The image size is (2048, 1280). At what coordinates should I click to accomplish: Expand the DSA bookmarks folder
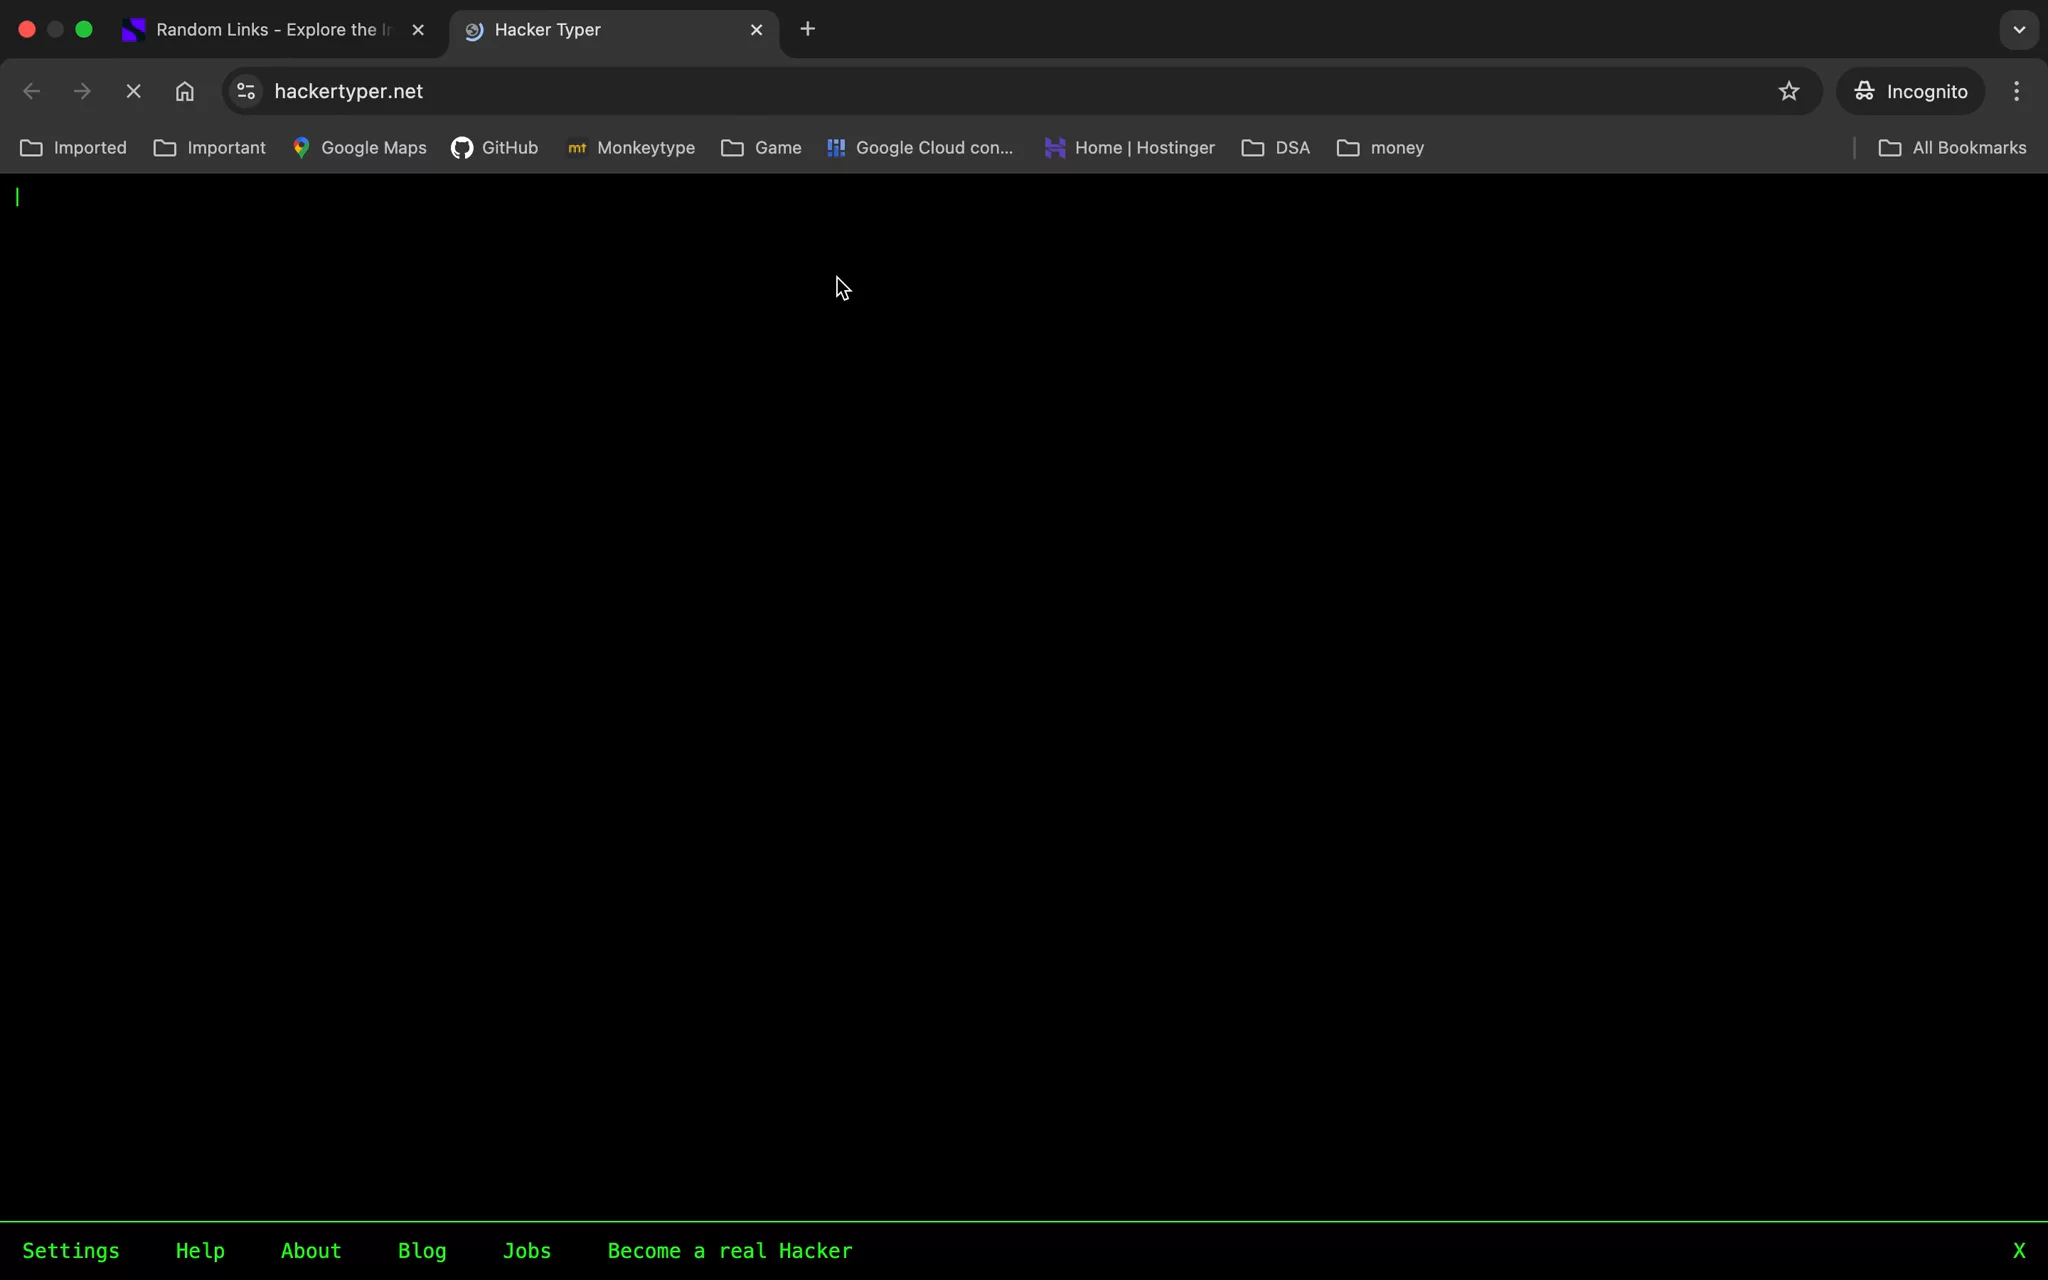1276,148
